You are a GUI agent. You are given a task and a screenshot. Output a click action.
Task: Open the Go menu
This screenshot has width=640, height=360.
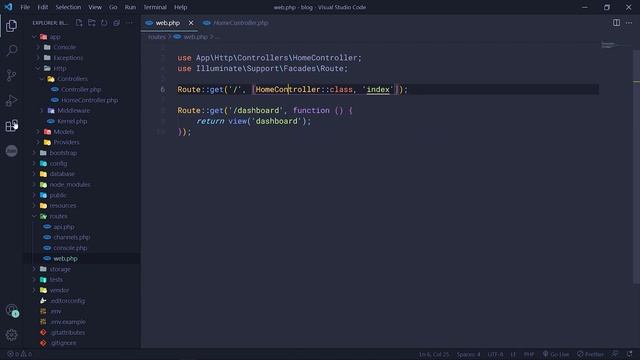[113, 7]
